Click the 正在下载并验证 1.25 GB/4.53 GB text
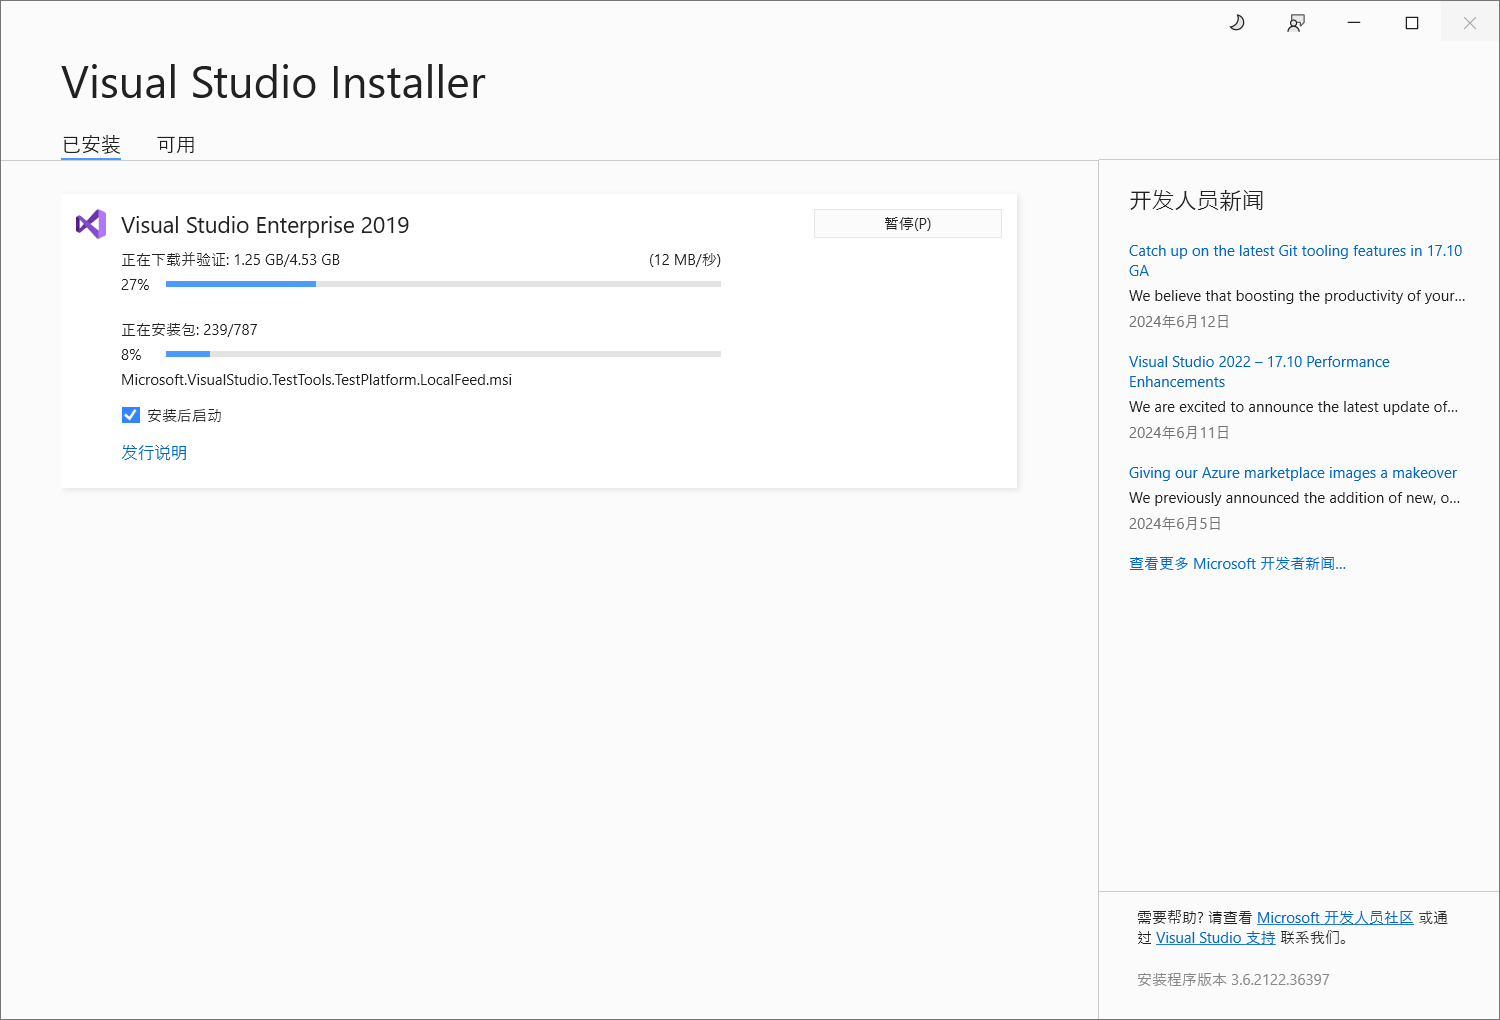The height and width of the screenshot is (1020, 1500). pos(231,259)
